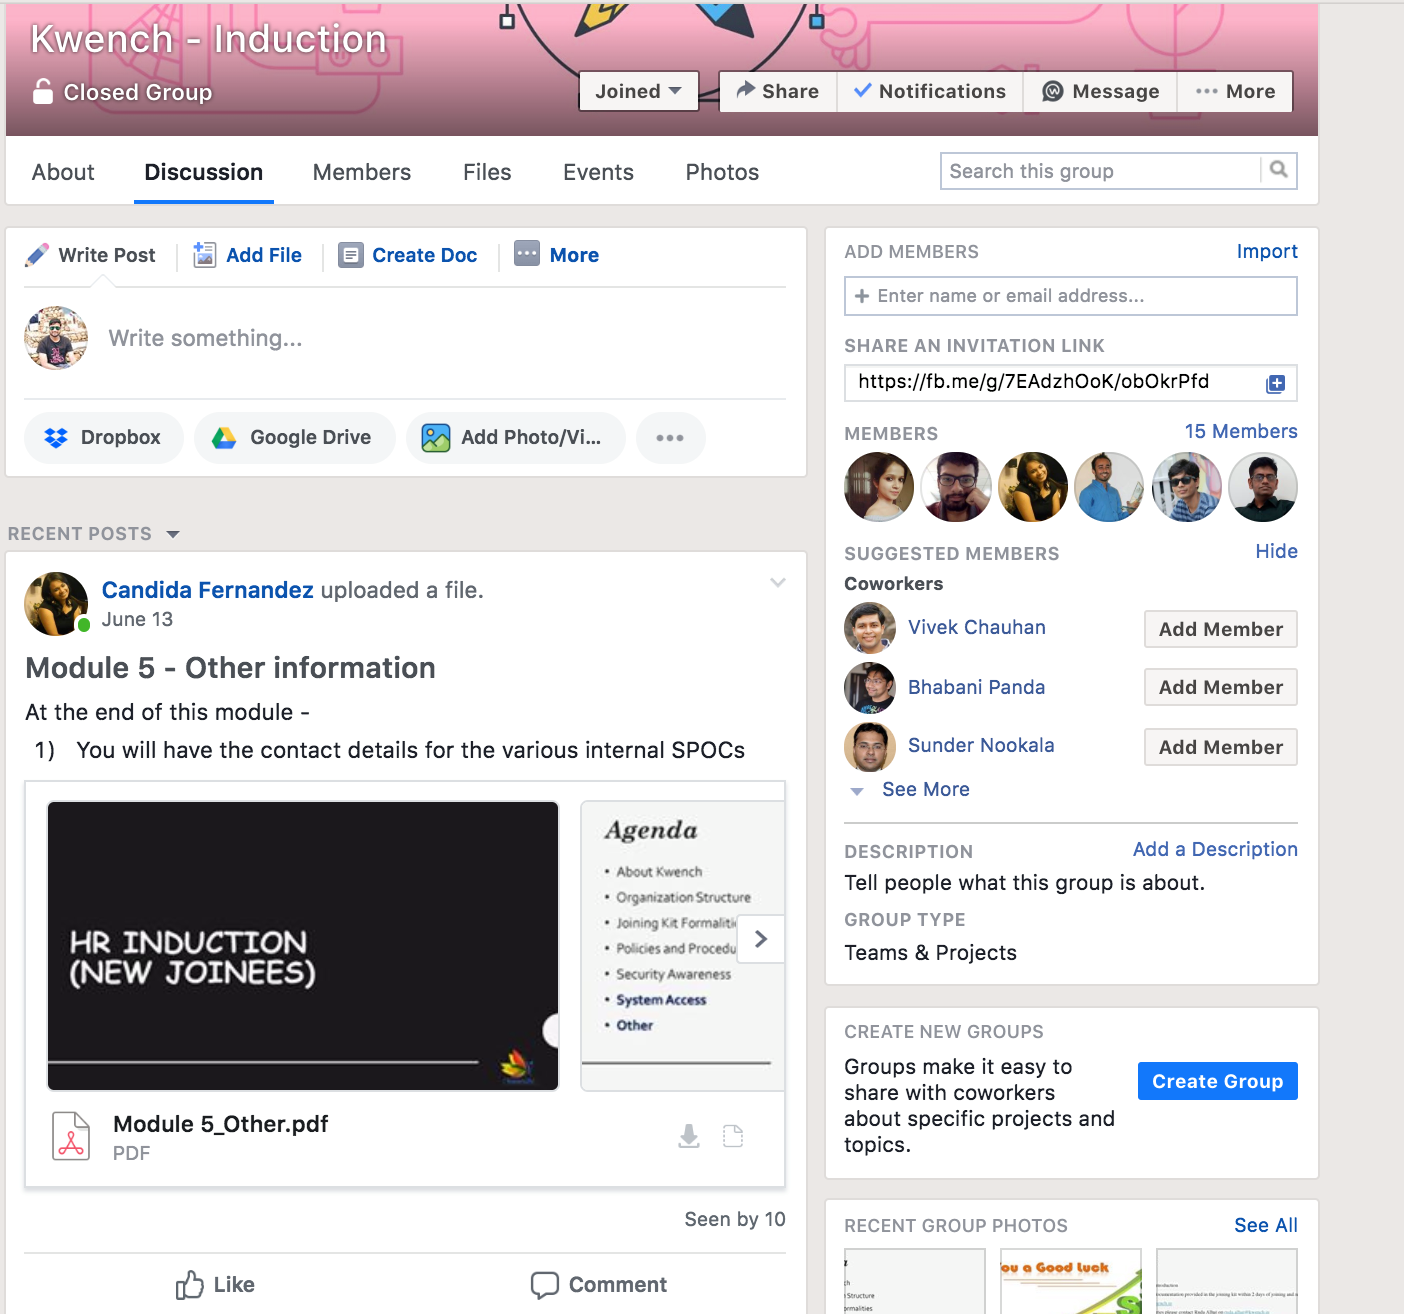The width and height of the screenshot is (1404, 1314).
Task: Open Candida Fernandez profile link
Action: point(208,590)
